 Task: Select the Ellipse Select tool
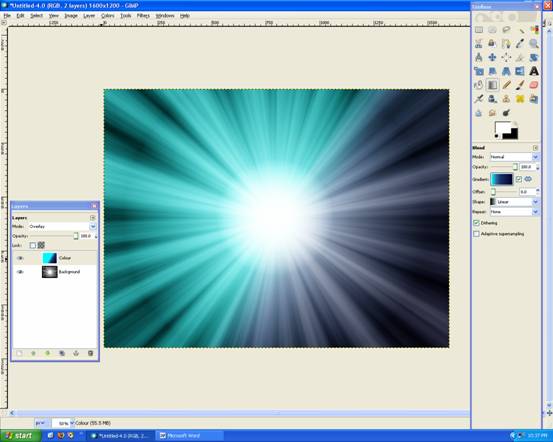492,30
